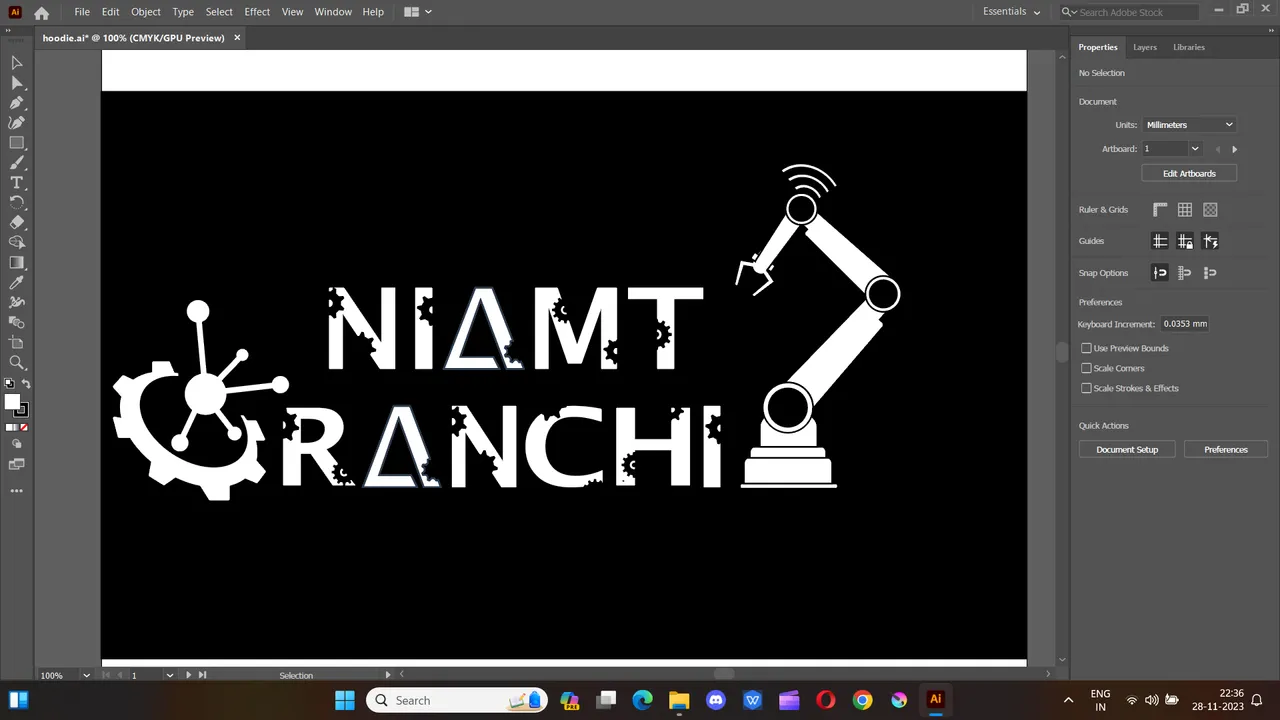Toggle Show Grid in Properties

click(1185, 210)
